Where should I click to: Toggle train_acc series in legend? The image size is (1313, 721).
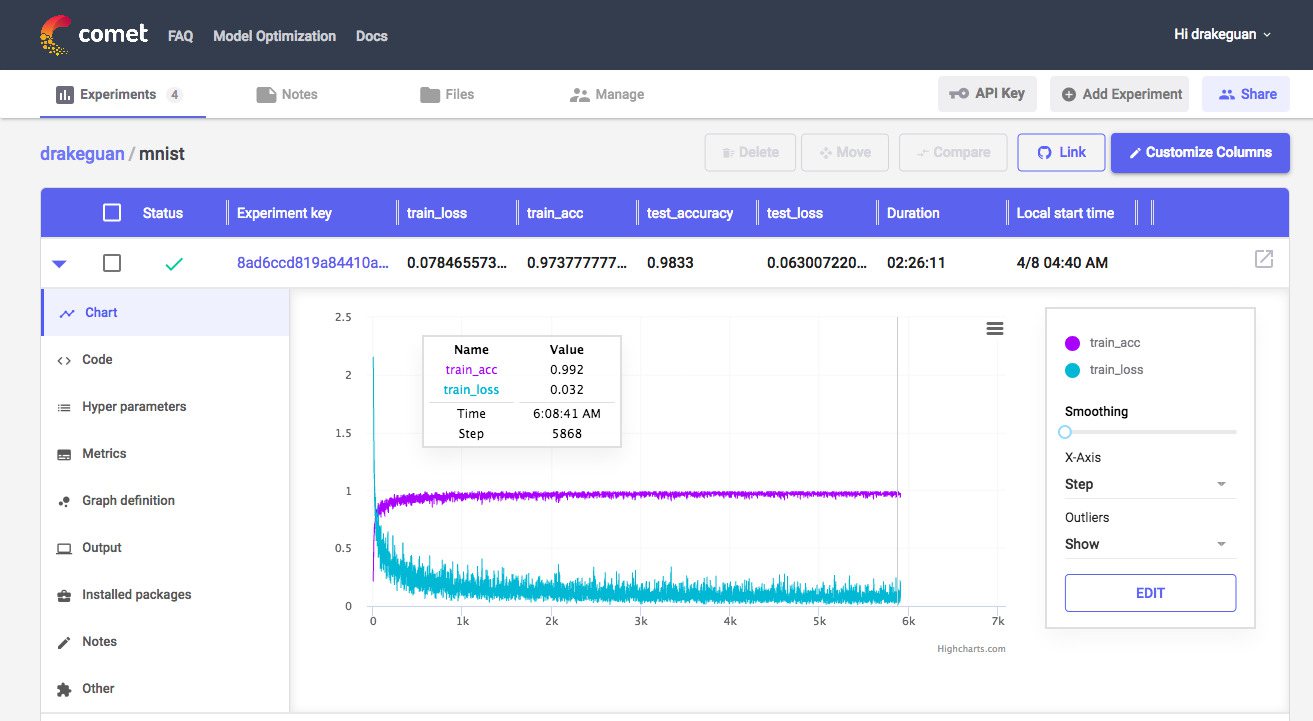[x=1103, y=343]
